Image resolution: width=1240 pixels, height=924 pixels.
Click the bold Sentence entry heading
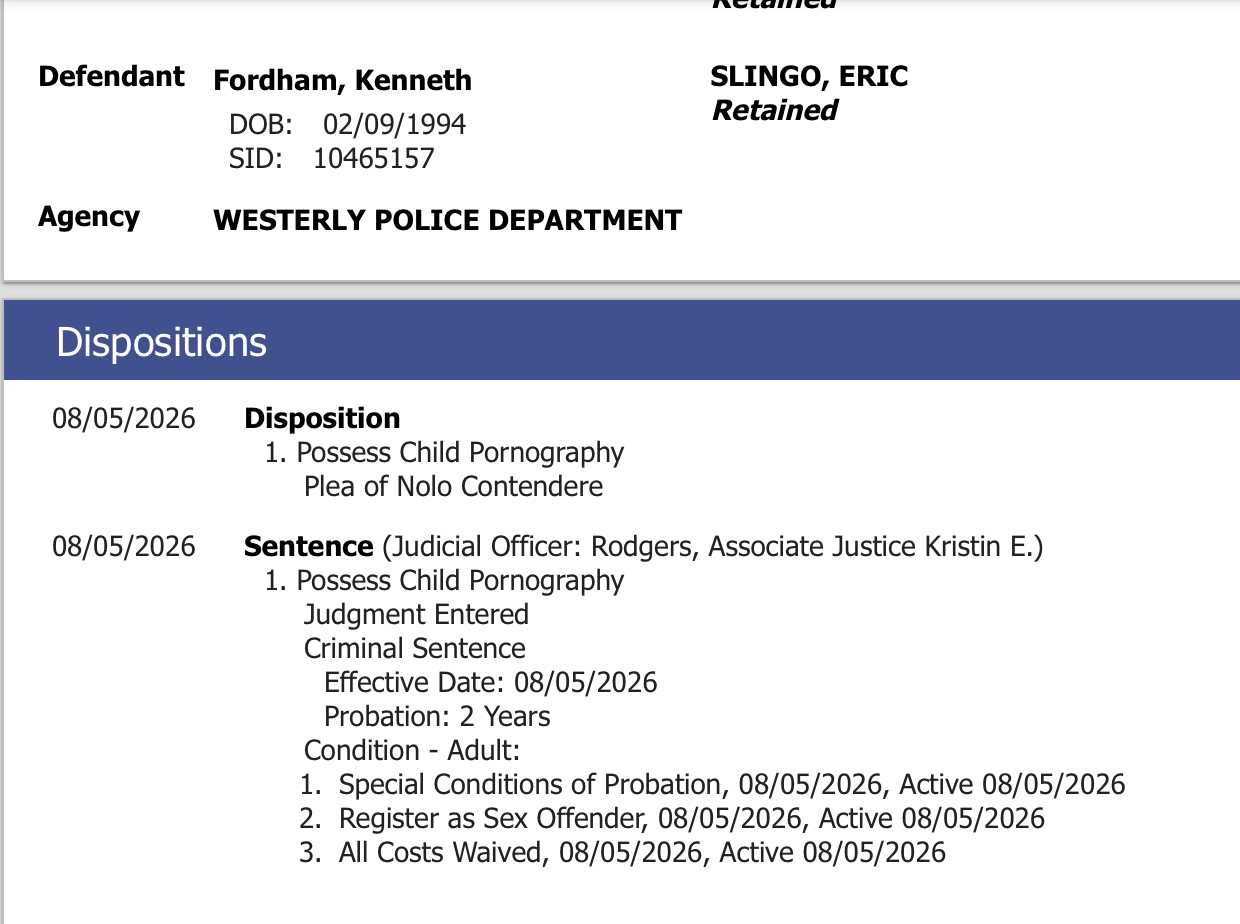click(x=308, y=547)
